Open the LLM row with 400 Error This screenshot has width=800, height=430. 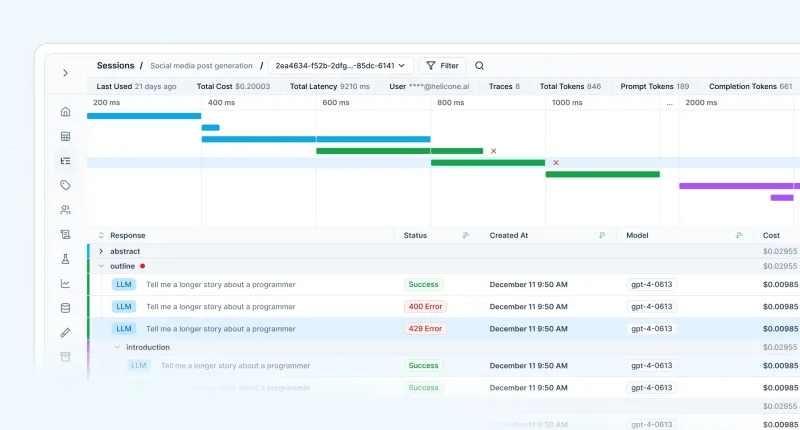tap(444, 307)
